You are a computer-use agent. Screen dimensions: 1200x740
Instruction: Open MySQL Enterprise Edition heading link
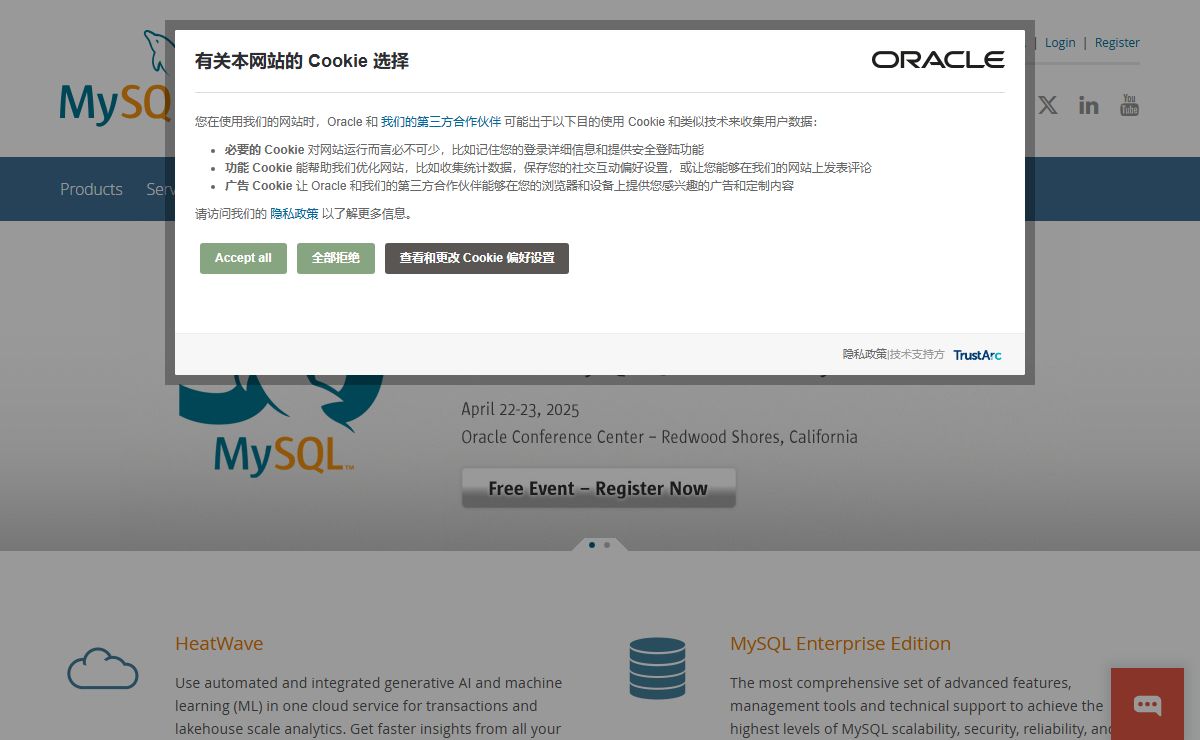coord(840,643)
